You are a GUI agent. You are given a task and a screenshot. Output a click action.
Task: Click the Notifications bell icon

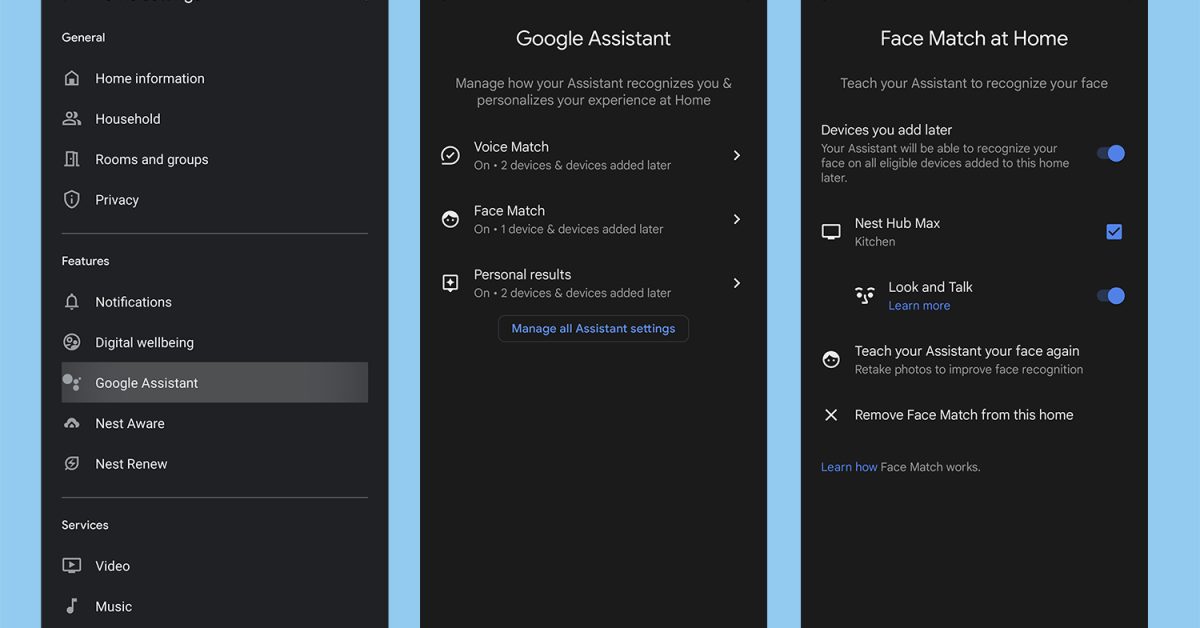point(71,302)
